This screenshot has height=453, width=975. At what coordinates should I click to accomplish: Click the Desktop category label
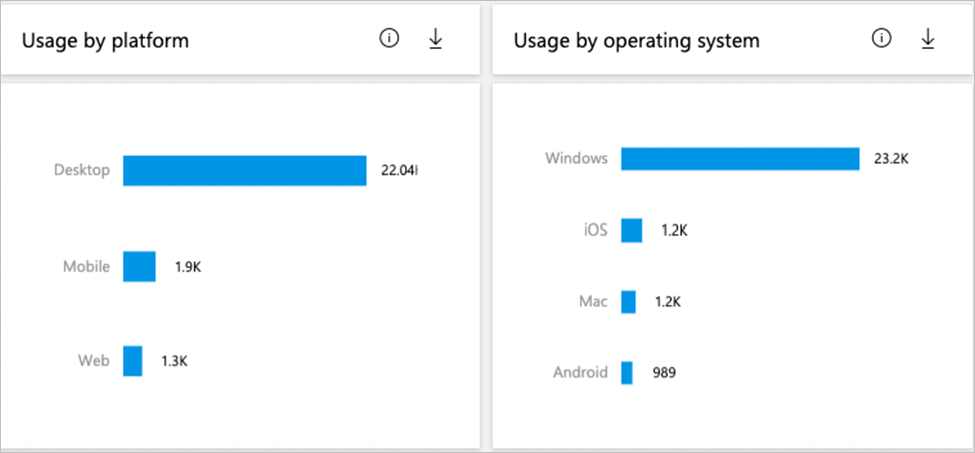pos(81,170)
